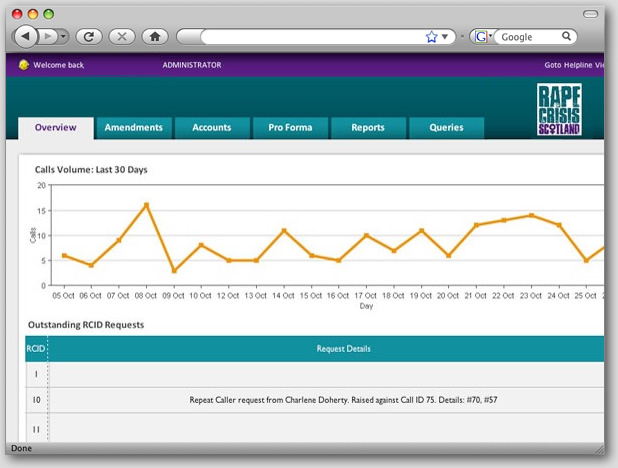
Task: Open the Google search engine selector
Action: coord(482,37)
